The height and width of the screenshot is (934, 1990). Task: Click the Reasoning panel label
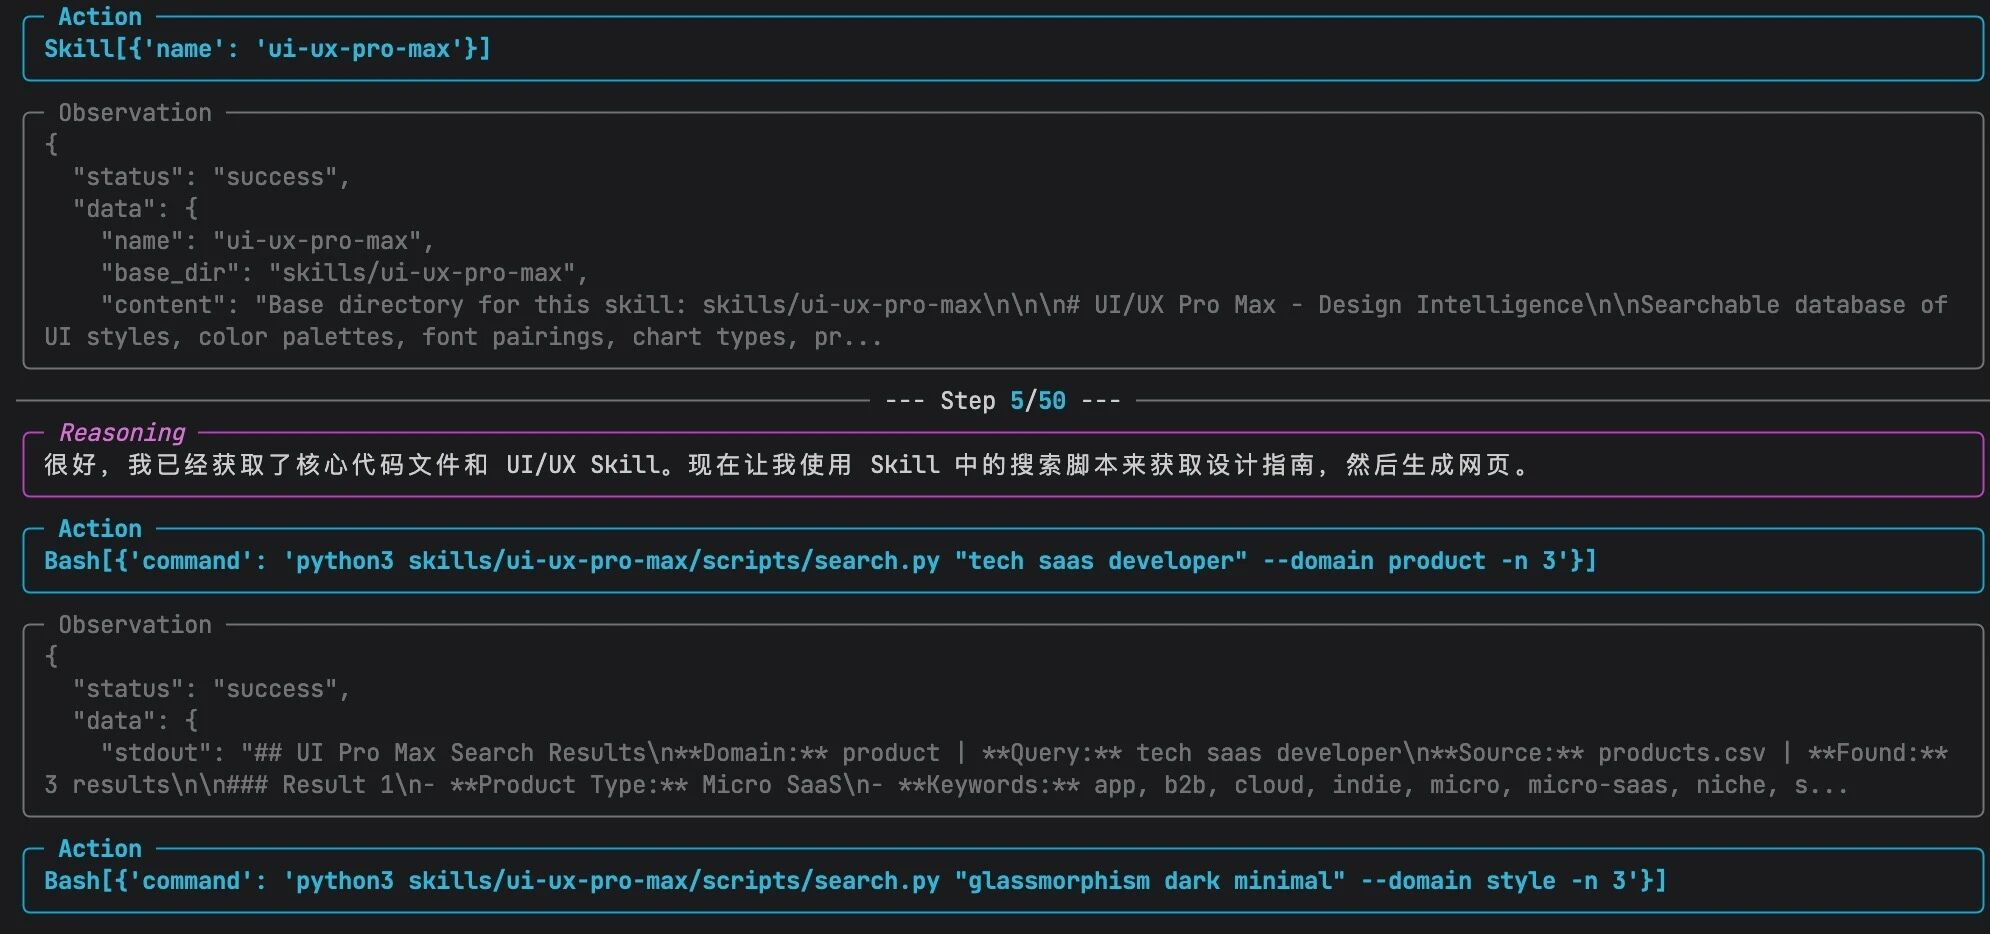[x=122, y=433]
